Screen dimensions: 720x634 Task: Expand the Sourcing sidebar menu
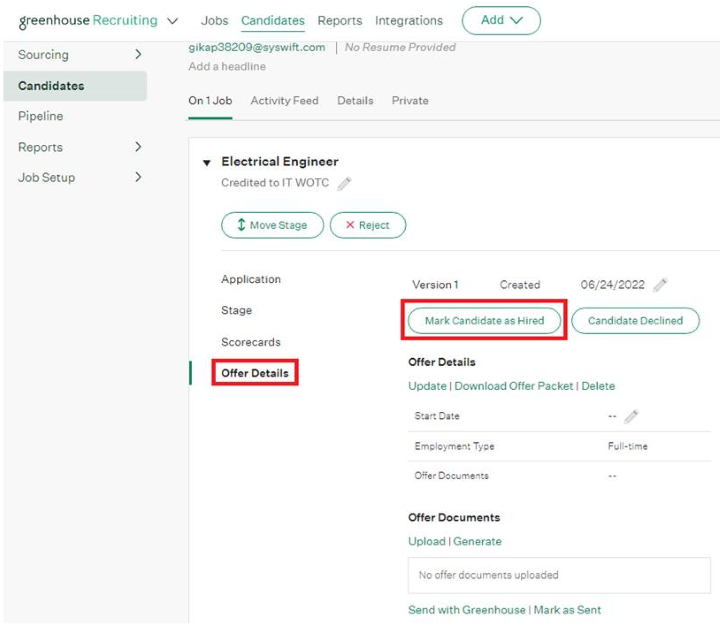click(138, 55)
